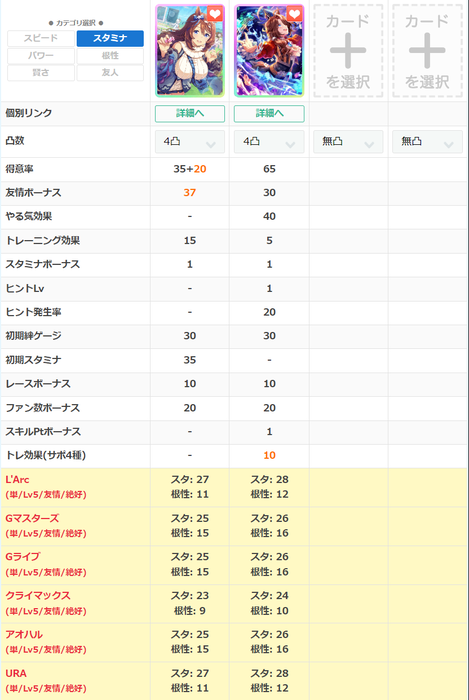Click first card's 37 friendship bonus value
Screen dimensions: 469x700
pyautogui.click(x=190, y=193)
